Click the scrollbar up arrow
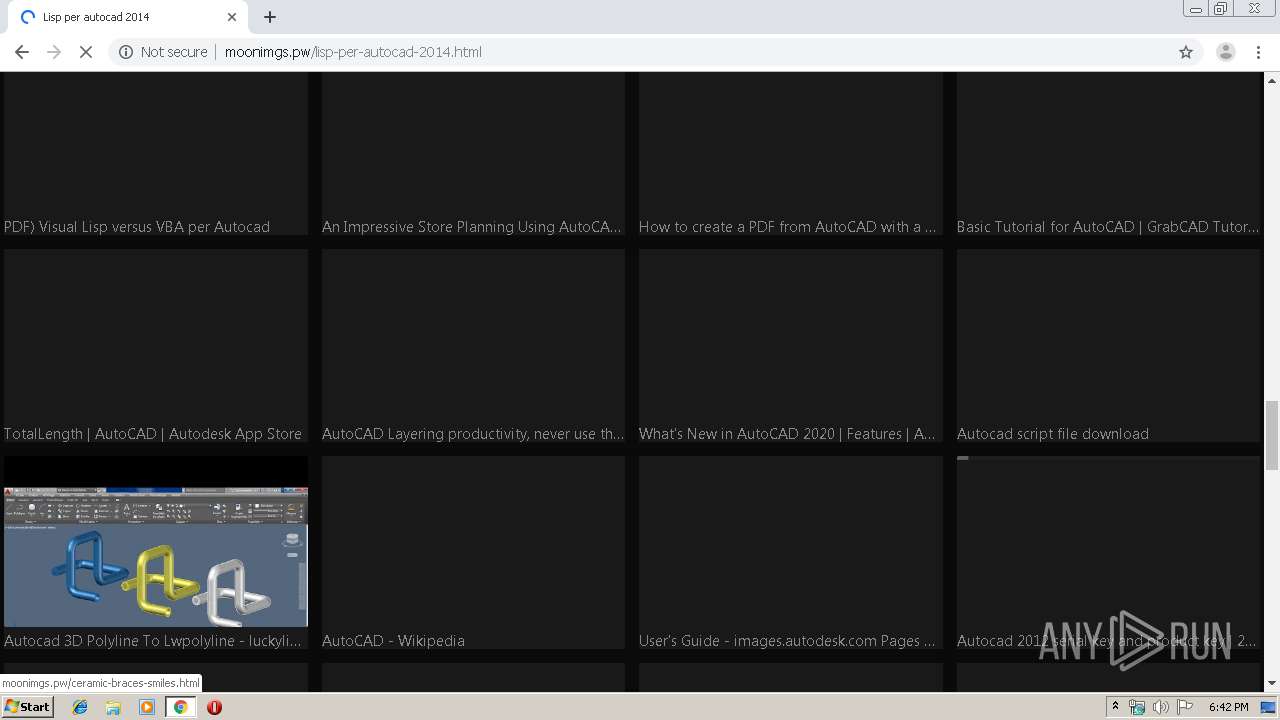 point(1271,80)
